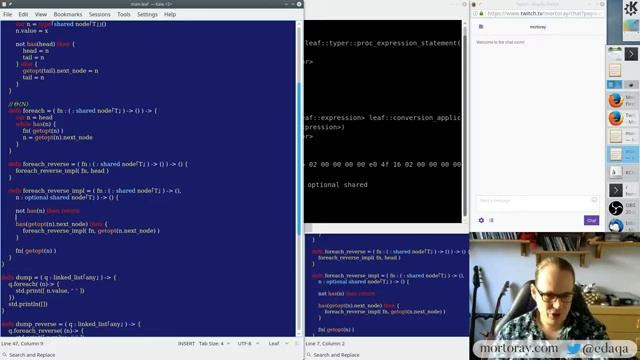Open the Tools menu
Viewport: 640px width, 360px height.
(x=124, y=14)
